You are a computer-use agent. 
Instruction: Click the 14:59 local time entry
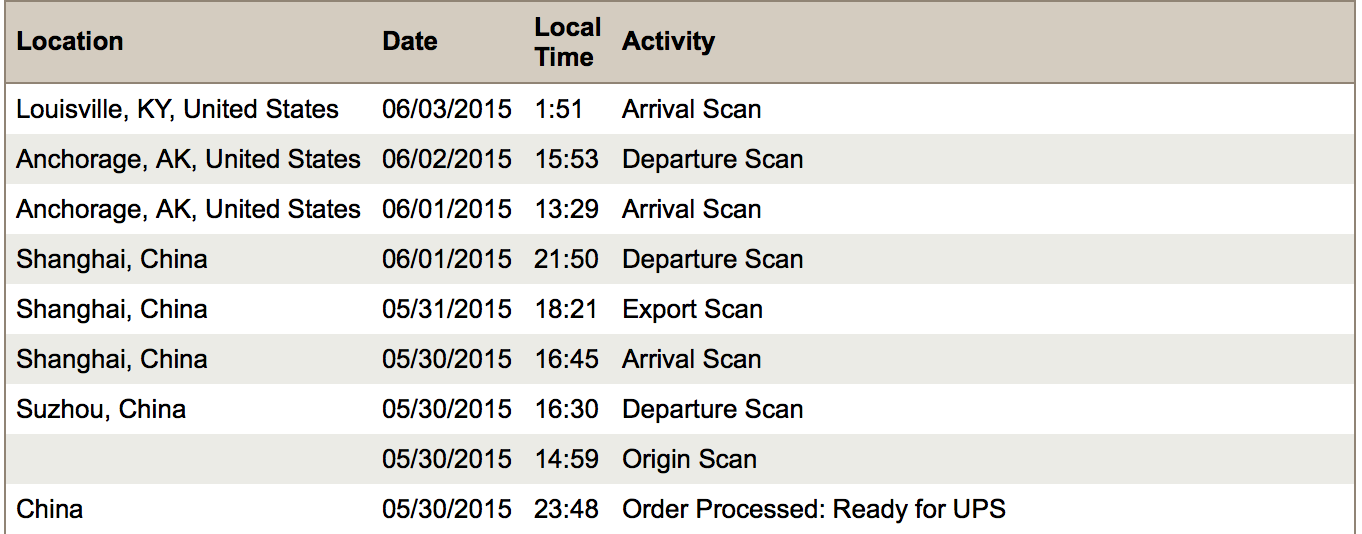[566, 459]
